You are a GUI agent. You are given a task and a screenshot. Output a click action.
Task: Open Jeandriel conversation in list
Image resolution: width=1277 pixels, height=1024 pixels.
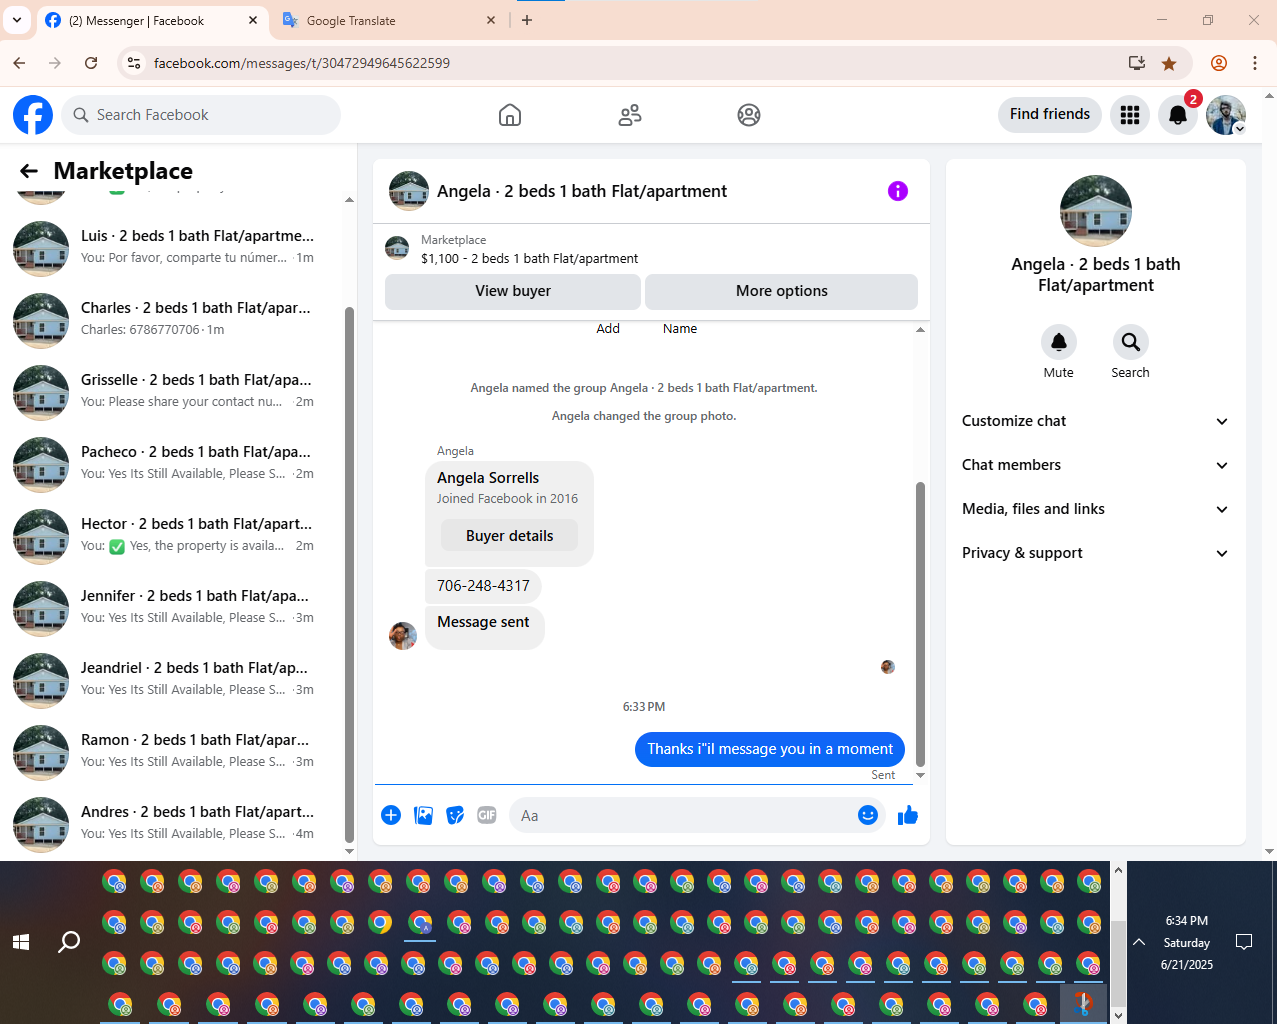pyautogui.click(x=176, y=679)
